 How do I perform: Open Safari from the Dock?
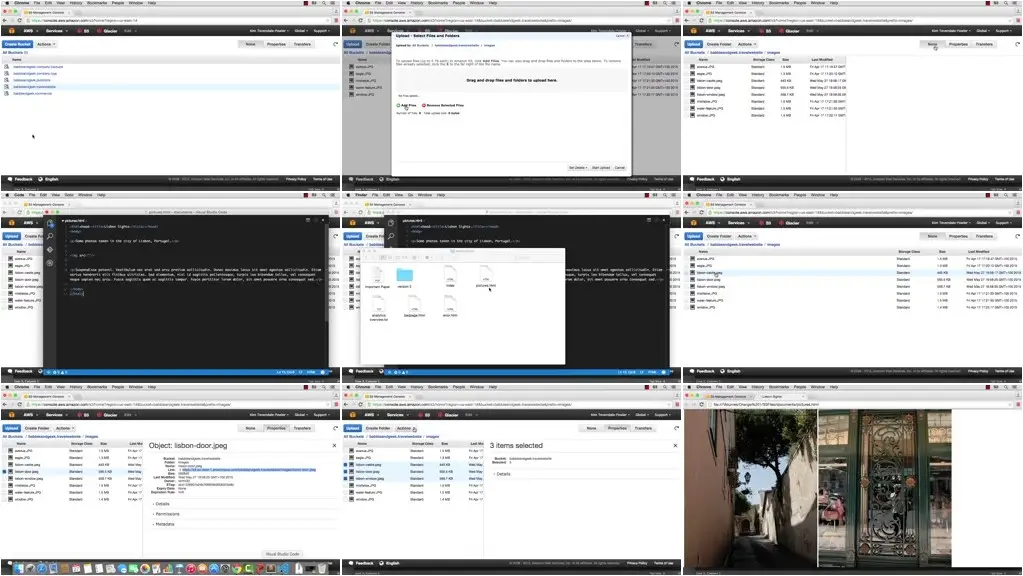click(41, 569)
